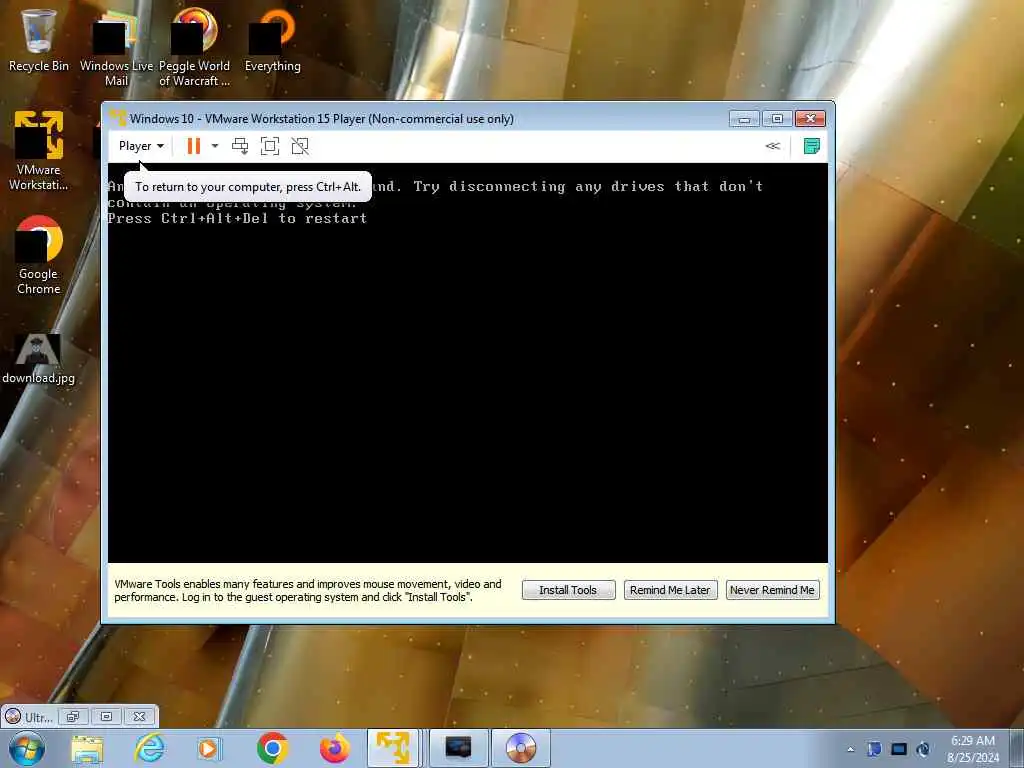This screenshot has height=768, width=1024.
Task: Select the download.jpg file on the desktop
Action: 39,359
